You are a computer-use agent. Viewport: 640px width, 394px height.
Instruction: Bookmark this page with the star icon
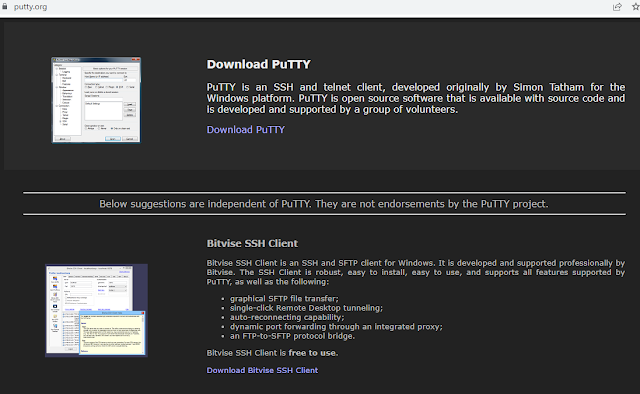coord(636,7)
